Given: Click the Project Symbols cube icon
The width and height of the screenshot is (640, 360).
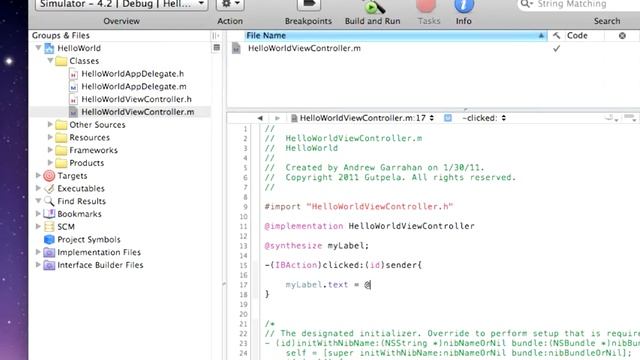Looking at the screenshot, I should pyautogui.click(x=49, y=239).
